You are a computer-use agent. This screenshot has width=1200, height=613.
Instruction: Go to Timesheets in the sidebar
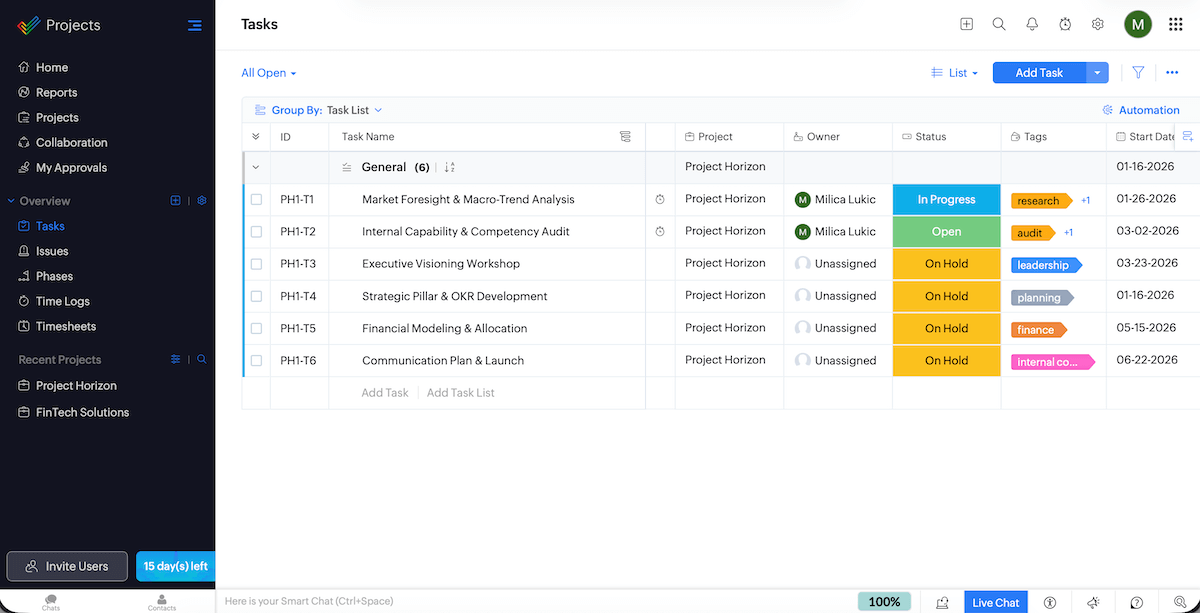point(66,325)
